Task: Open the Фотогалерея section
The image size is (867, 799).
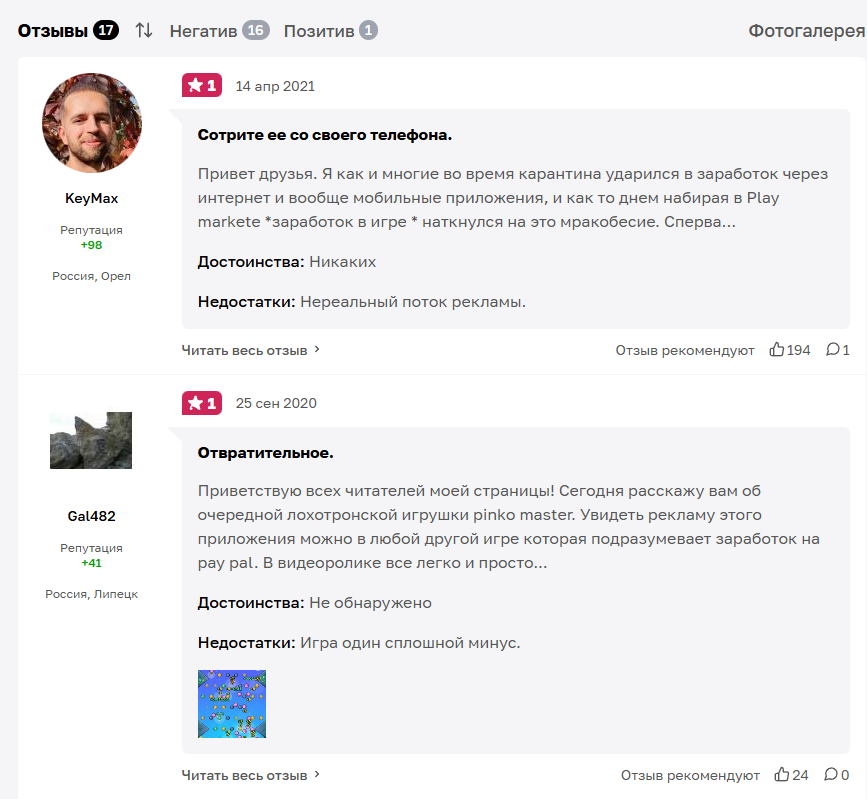Action: click(x=806, y=31)
